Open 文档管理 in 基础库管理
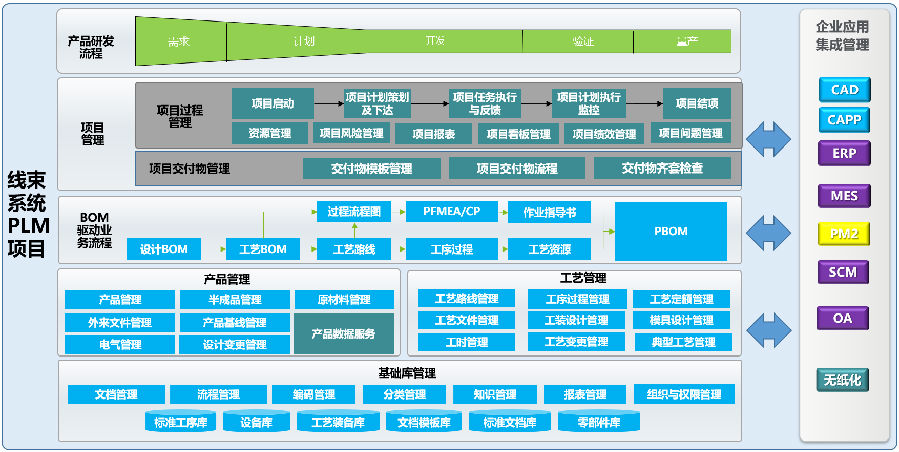The height and width of the screenshot is (452, 899). click(116, 395)
